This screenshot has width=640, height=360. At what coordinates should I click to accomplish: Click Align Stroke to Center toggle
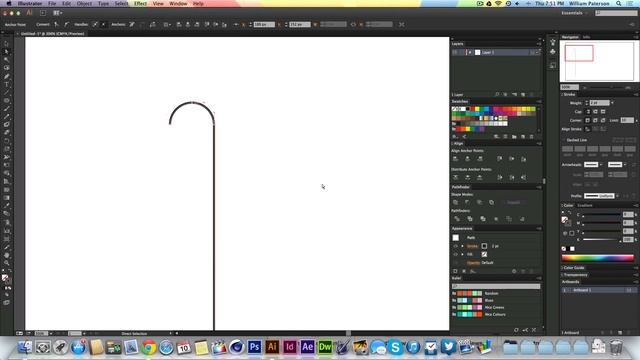(x=588, y=129)
